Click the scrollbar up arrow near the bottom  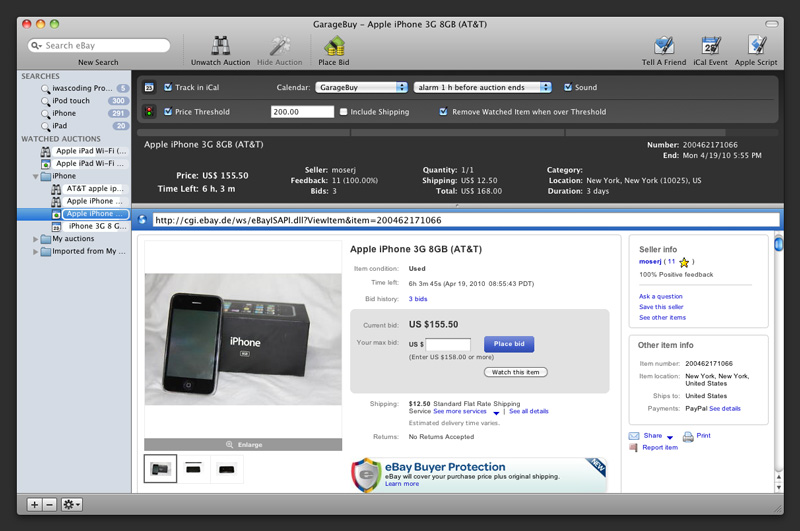pyautogui.click(x=779, y=477)
